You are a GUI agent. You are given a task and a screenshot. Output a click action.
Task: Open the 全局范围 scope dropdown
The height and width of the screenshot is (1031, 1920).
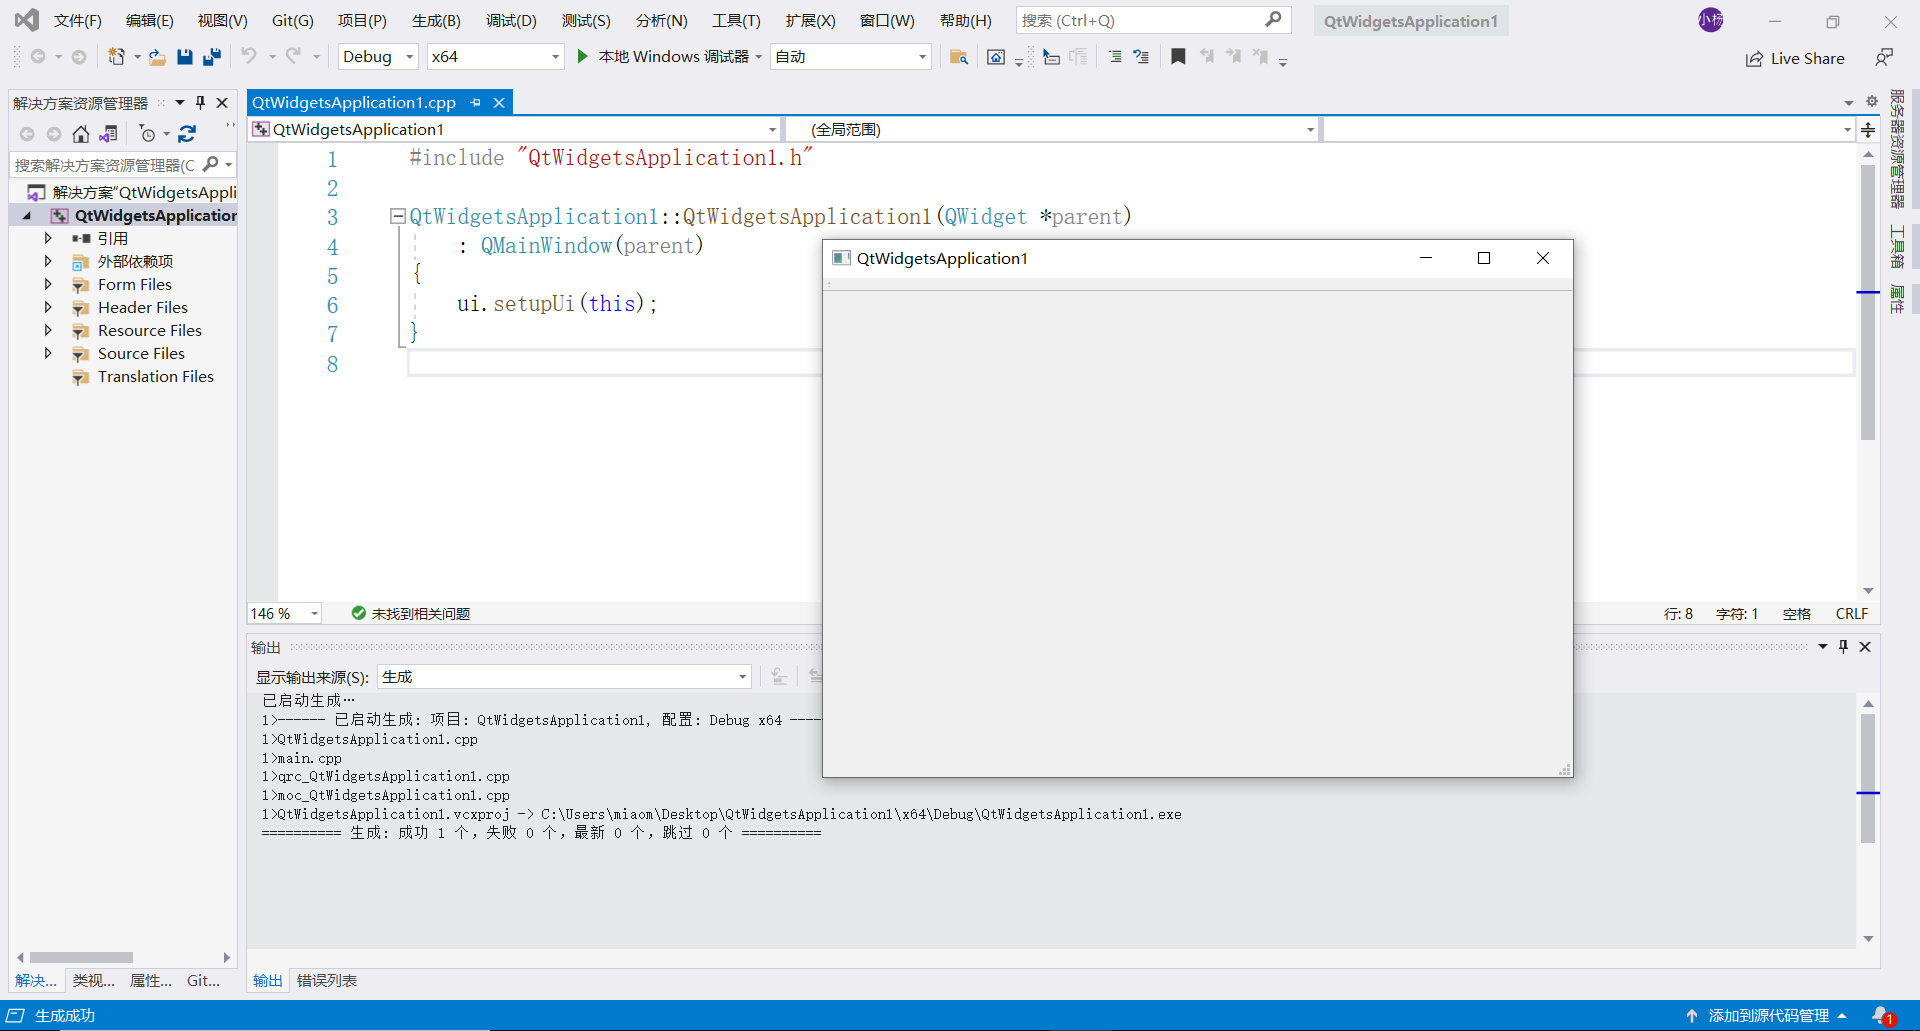pos(1051,129)
